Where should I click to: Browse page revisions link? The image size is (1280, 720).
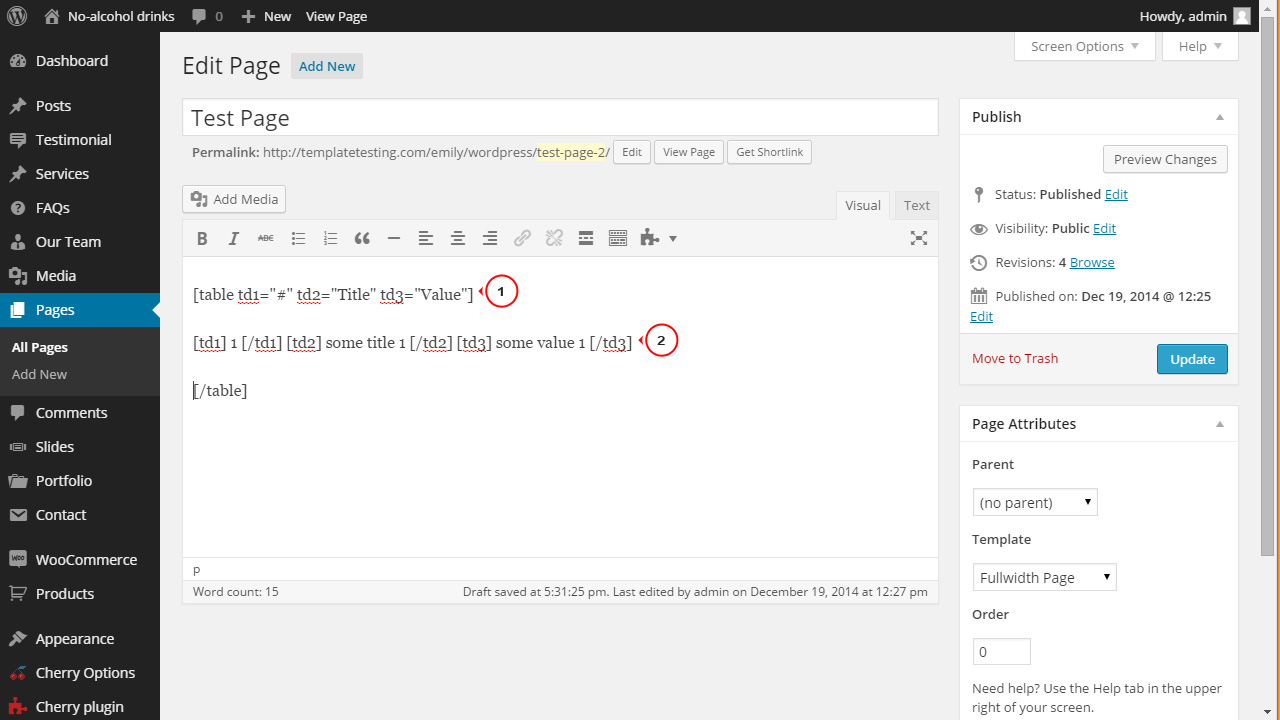tap(1092, 262)
